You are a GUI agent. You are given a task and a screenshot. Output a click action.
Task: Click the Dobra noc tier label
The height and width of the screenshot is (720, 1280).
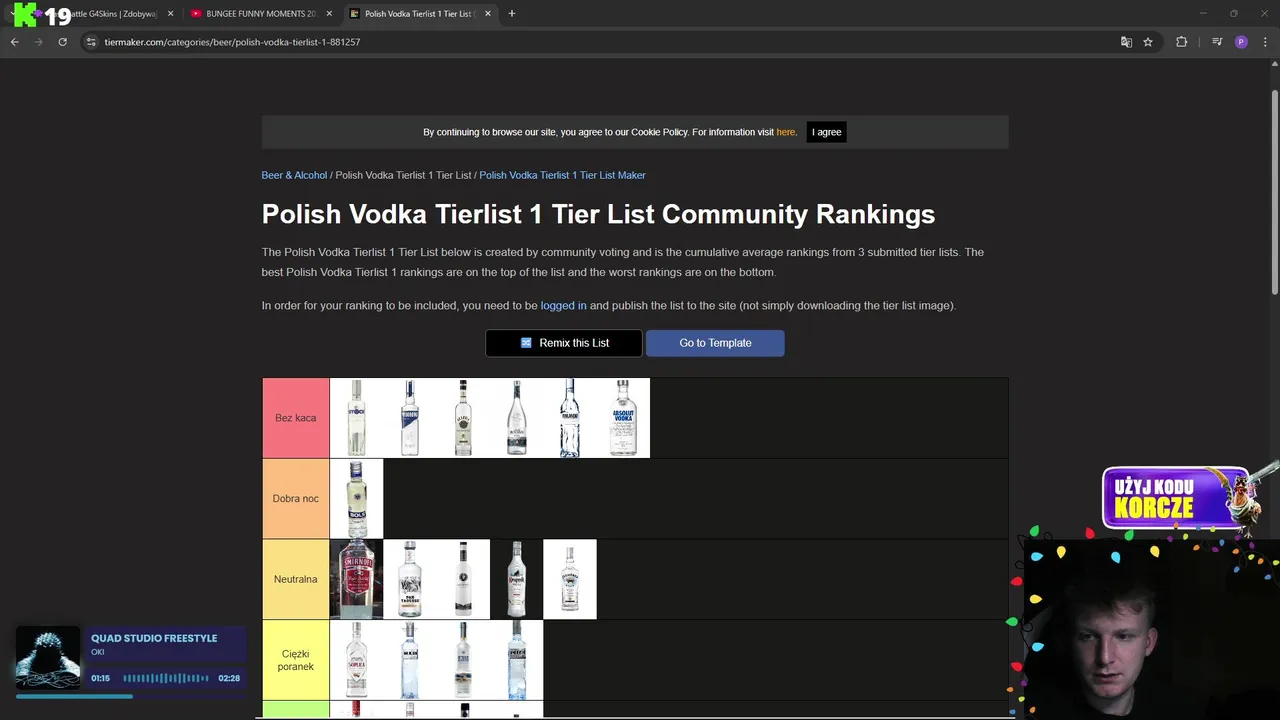(x=296, y=498)
